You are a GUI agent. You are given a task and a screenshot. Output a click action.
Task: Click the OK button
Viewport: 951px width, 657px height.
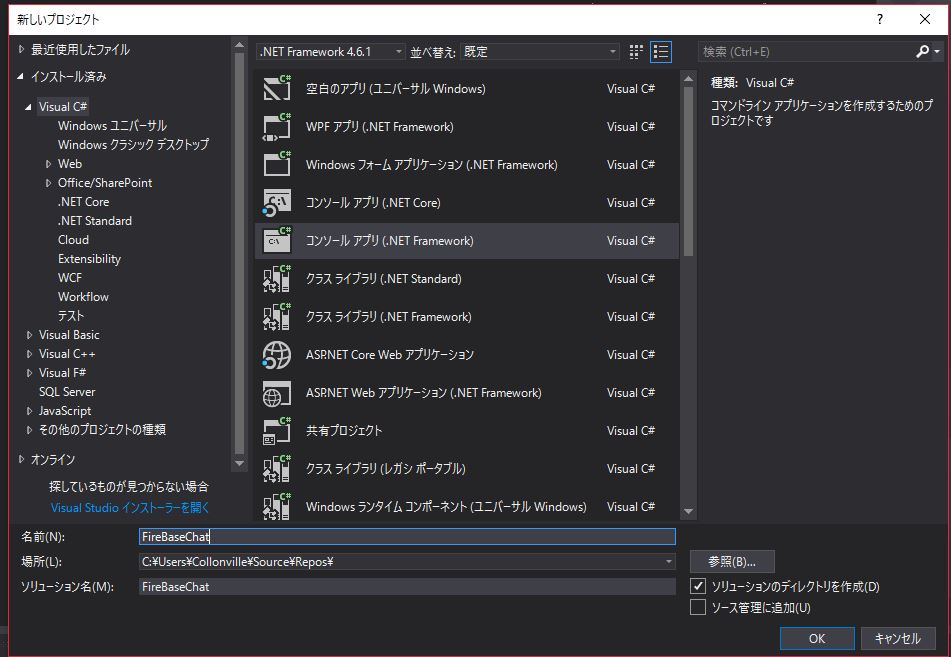point(817,638)
